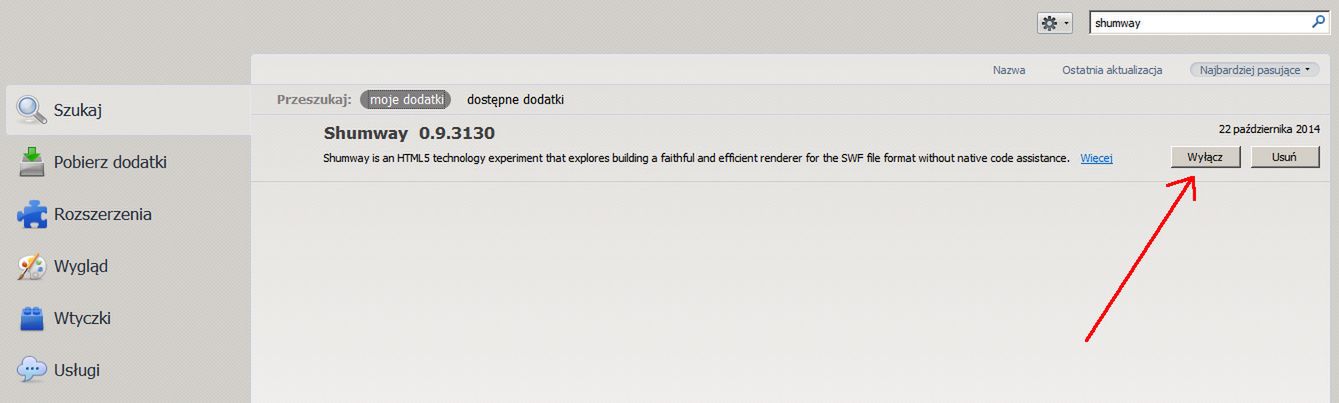Disable Shumway with the Wyłącz button
Viewport: 1339px width, 403px height.
[x=1205, y=158]
